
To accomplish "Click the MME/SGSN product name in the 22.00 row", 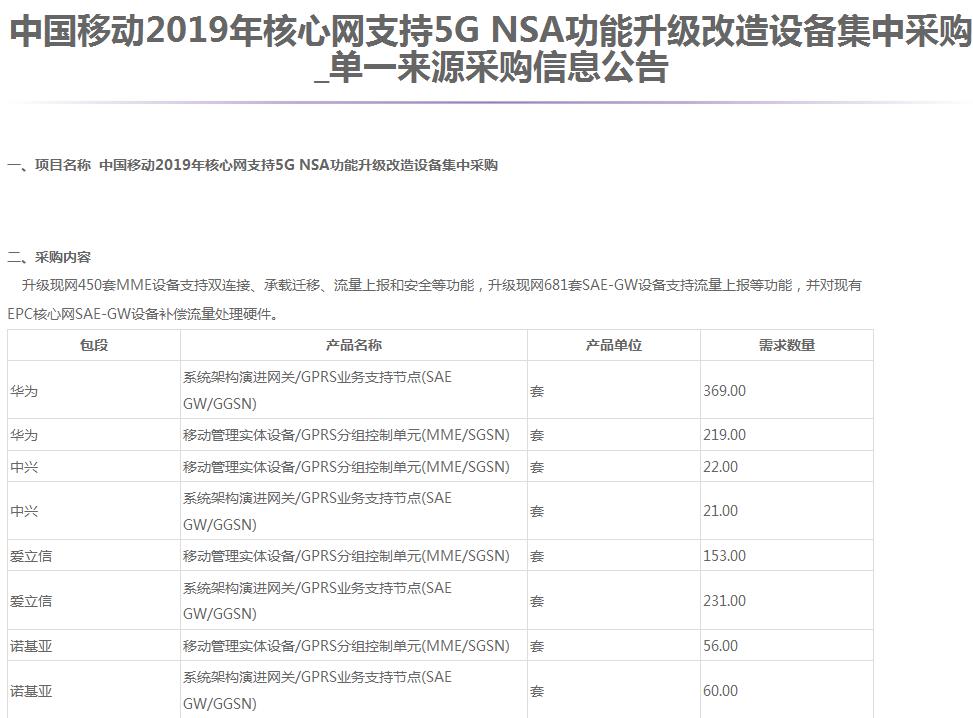I will [346, 467].
